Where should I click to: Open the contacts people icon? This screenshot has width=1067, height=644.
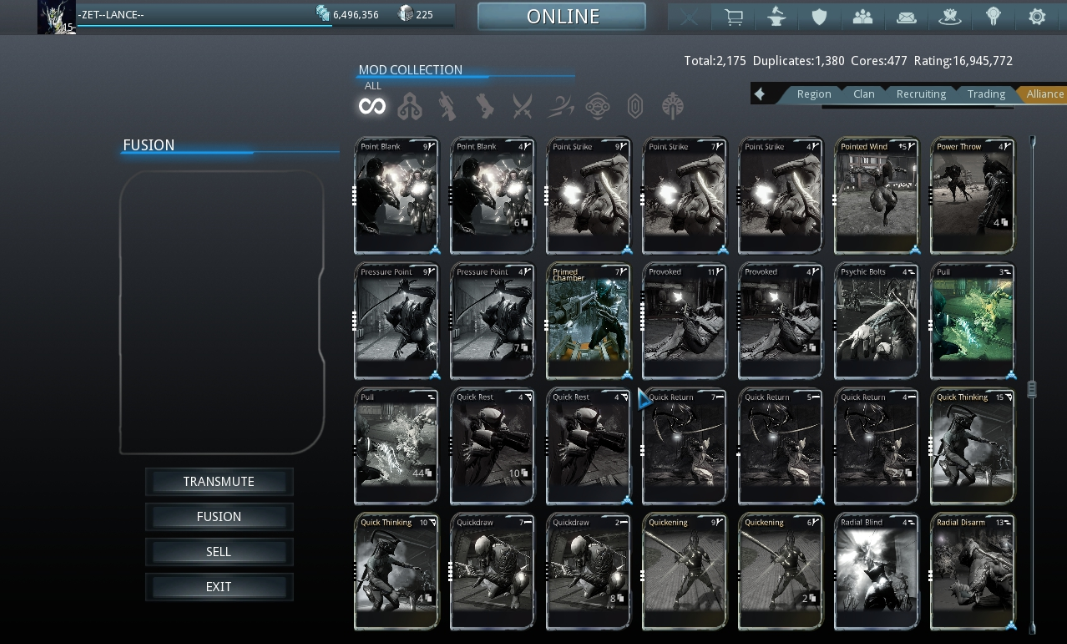863,16
